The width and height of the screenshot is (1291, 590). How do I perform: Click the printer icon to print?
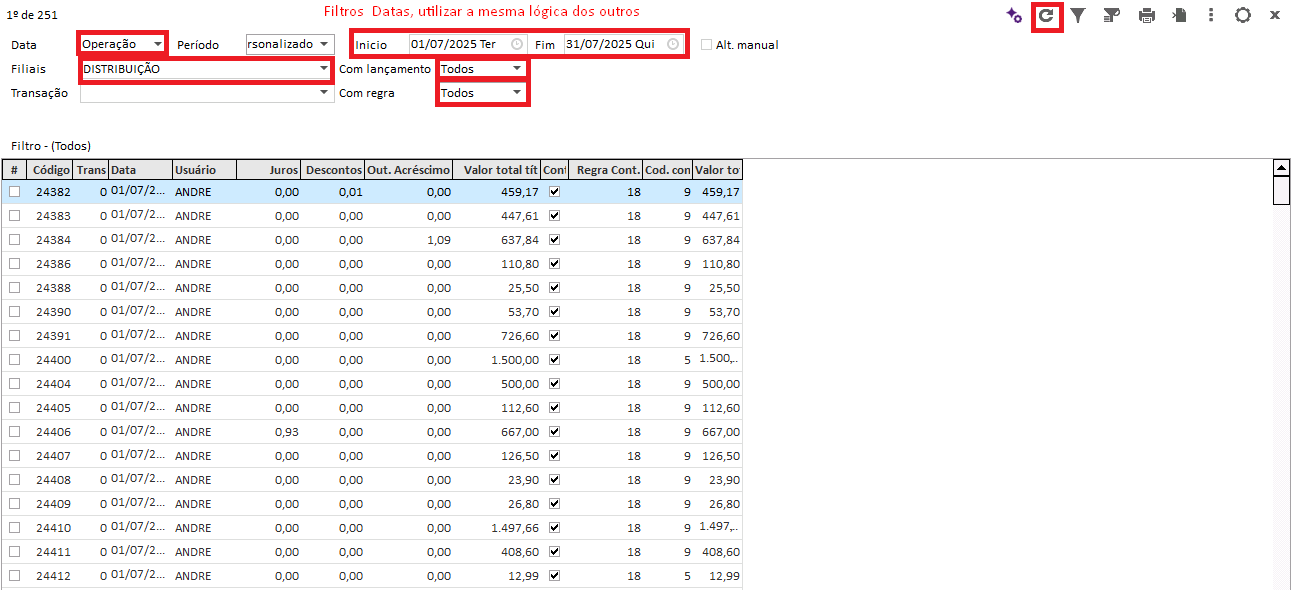[x=1147, y=16]
